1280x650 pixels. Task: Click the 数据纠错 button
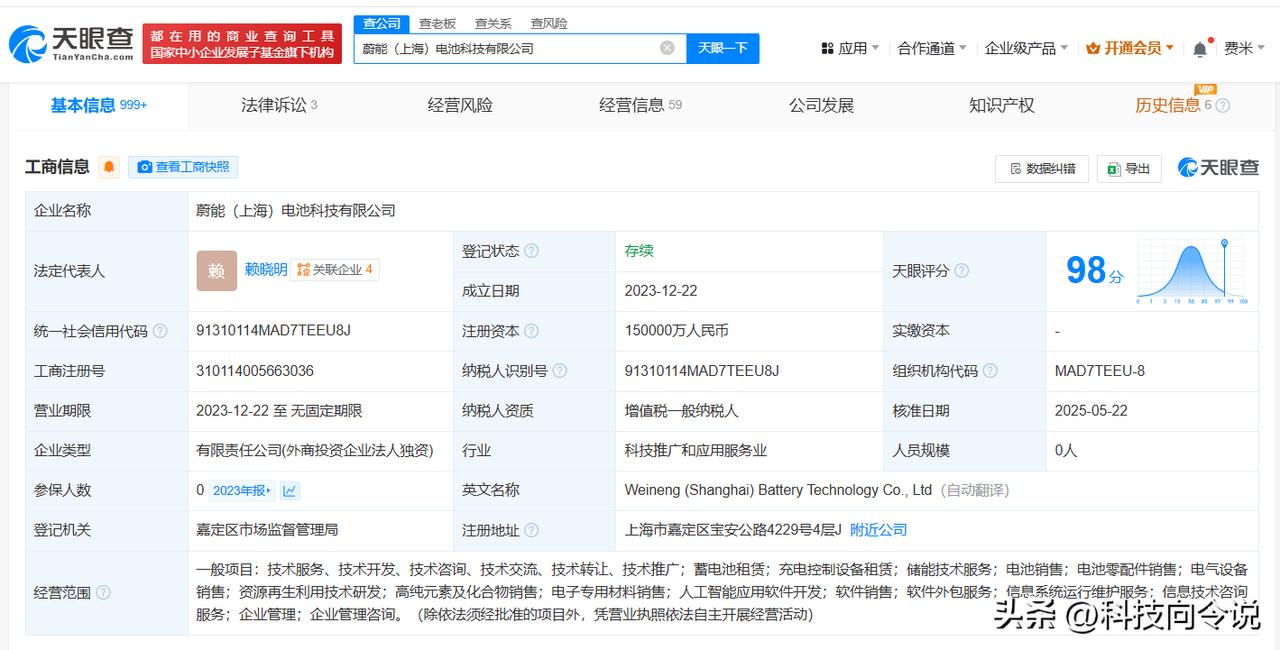1042,168
